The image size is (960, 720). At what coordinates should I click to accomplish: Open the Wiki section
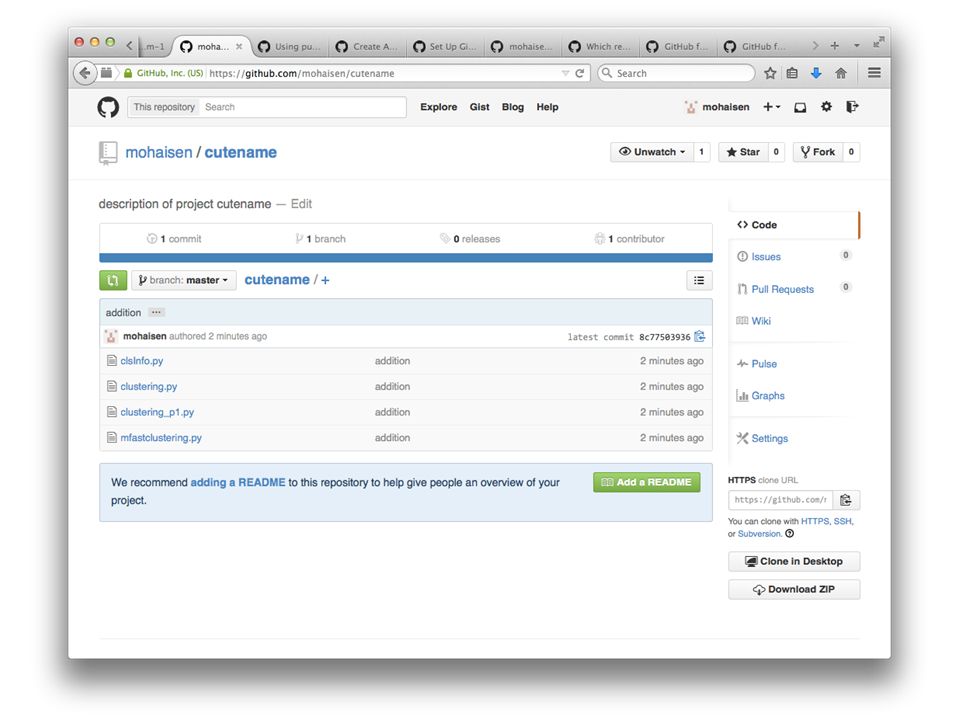pos(761,321)
